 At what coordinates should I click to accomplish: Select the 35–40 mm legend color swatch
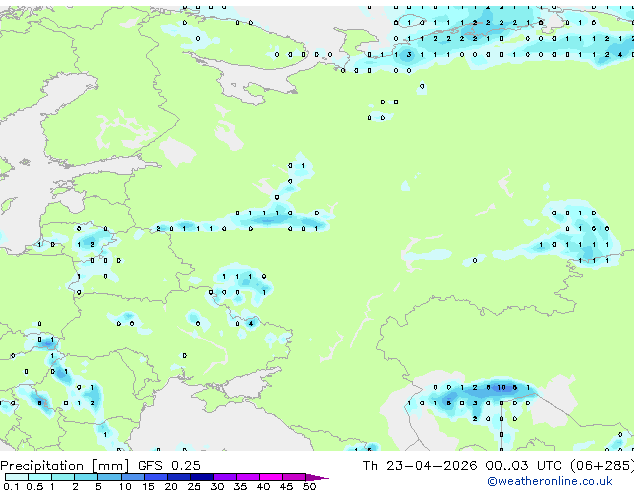click(x=247, y=477)
